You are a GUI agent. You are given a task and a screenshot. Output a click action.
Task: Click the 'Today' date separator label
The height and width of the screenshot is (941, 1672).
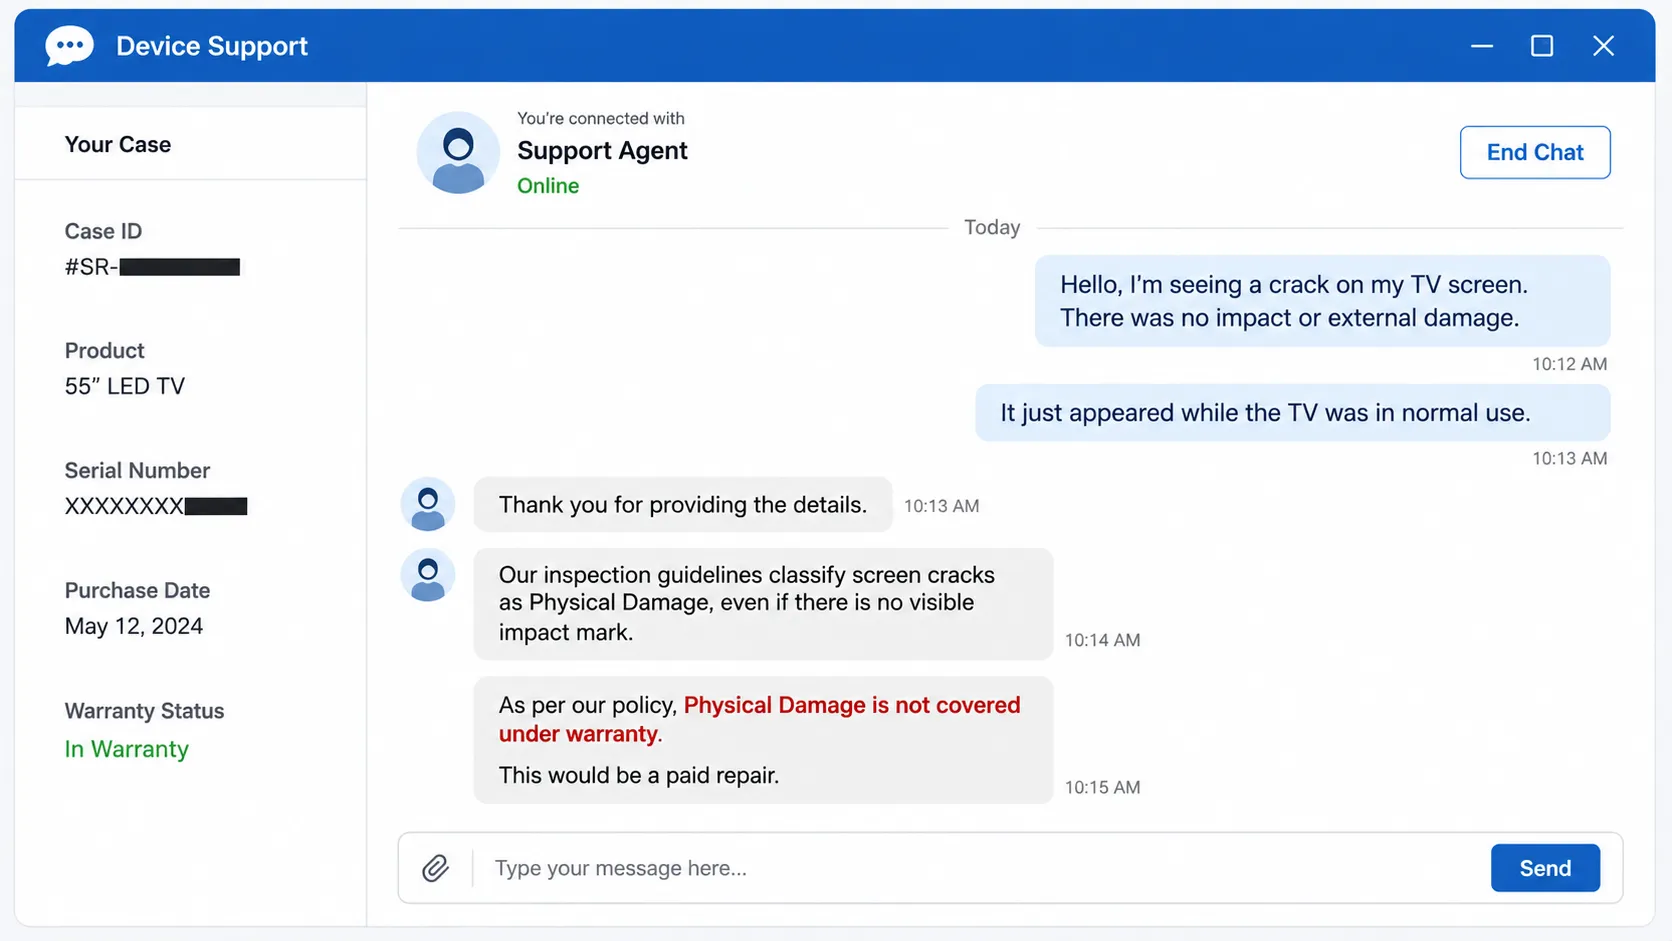coord(992,227)
